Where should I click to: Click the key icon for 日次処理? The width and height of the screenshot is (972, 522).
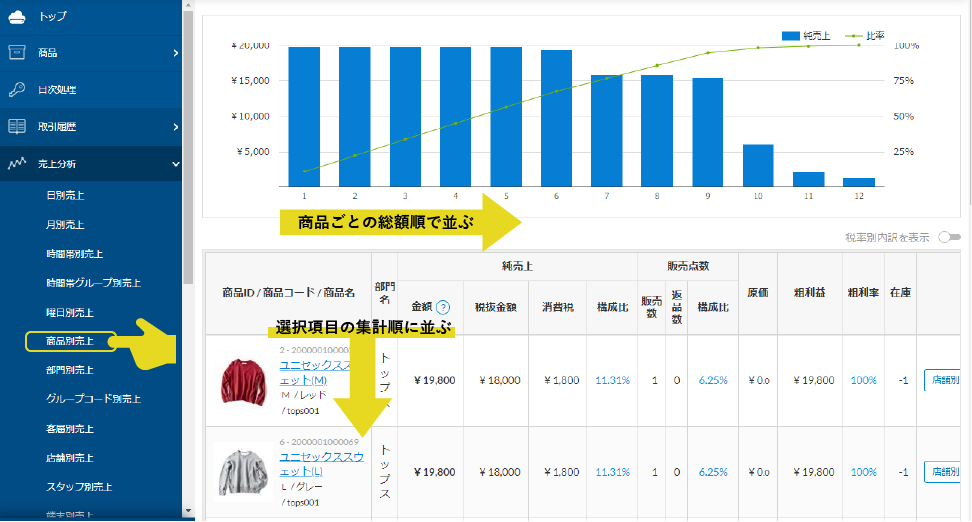pos(17,90)
